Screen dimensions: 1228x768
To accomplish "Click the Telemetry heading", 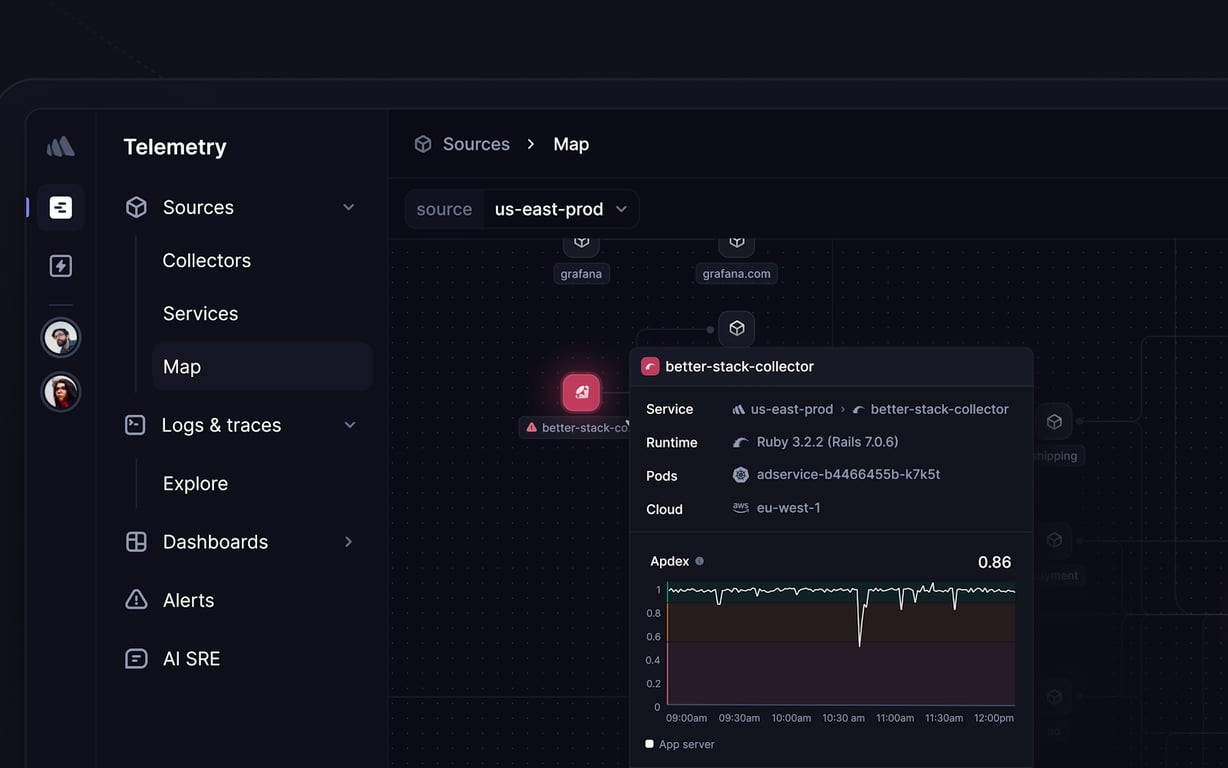I will pos(175,147).
